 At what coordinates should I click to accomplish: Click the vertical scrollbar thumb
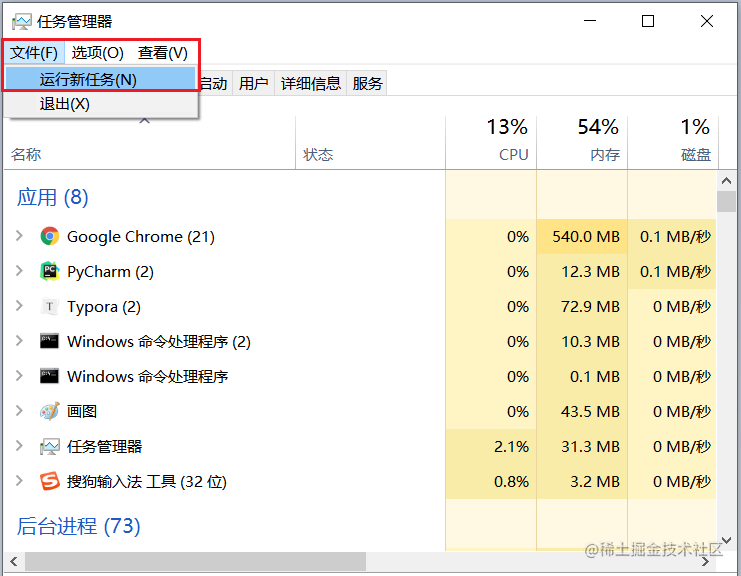click(726, 202)
